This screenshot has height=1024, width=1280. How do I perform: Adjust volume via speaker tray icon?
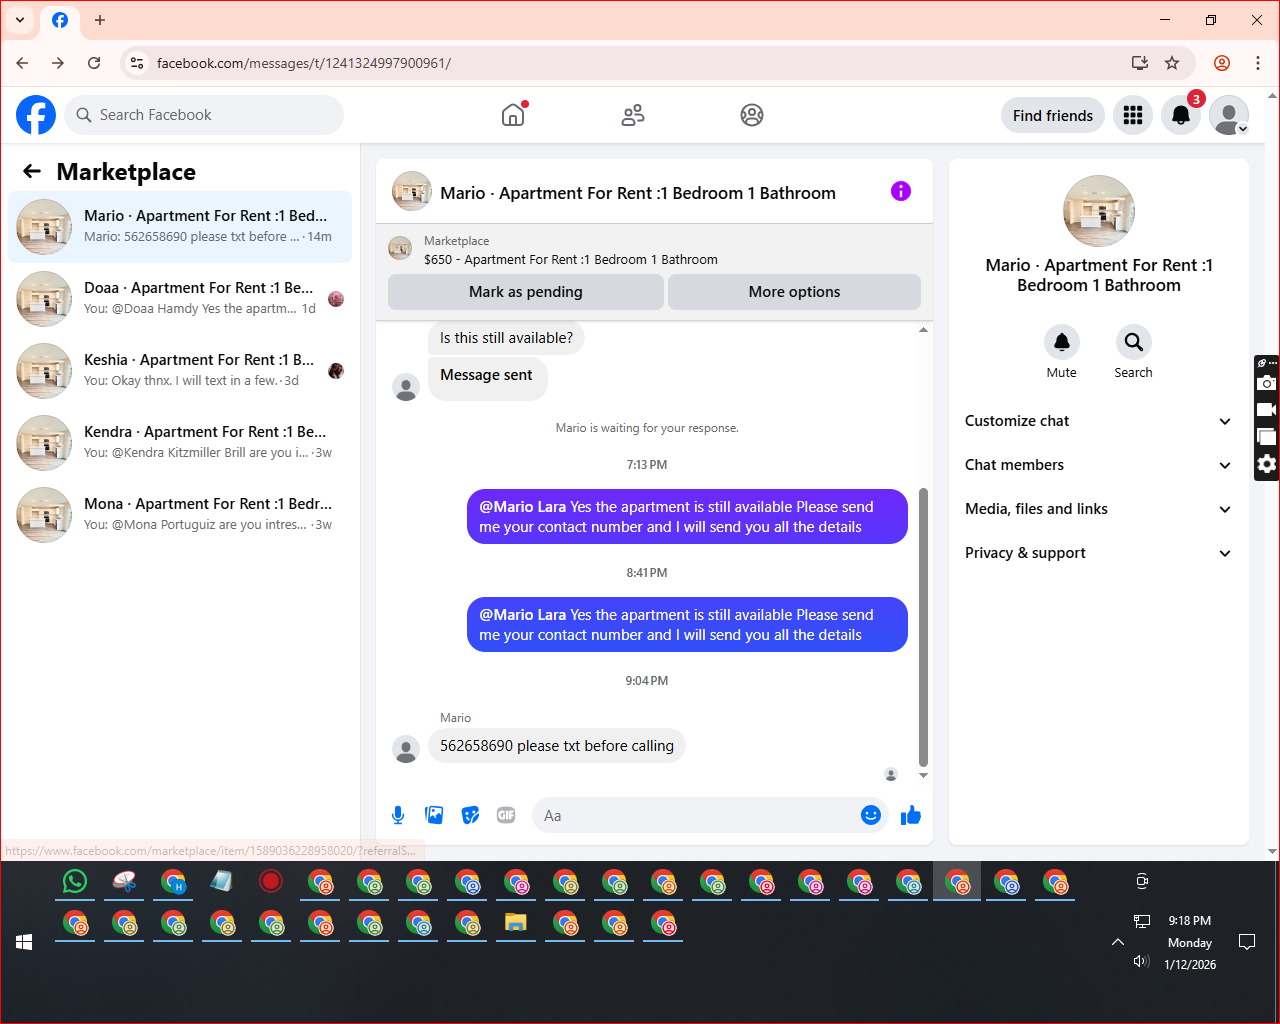[x=1141, y=961]
